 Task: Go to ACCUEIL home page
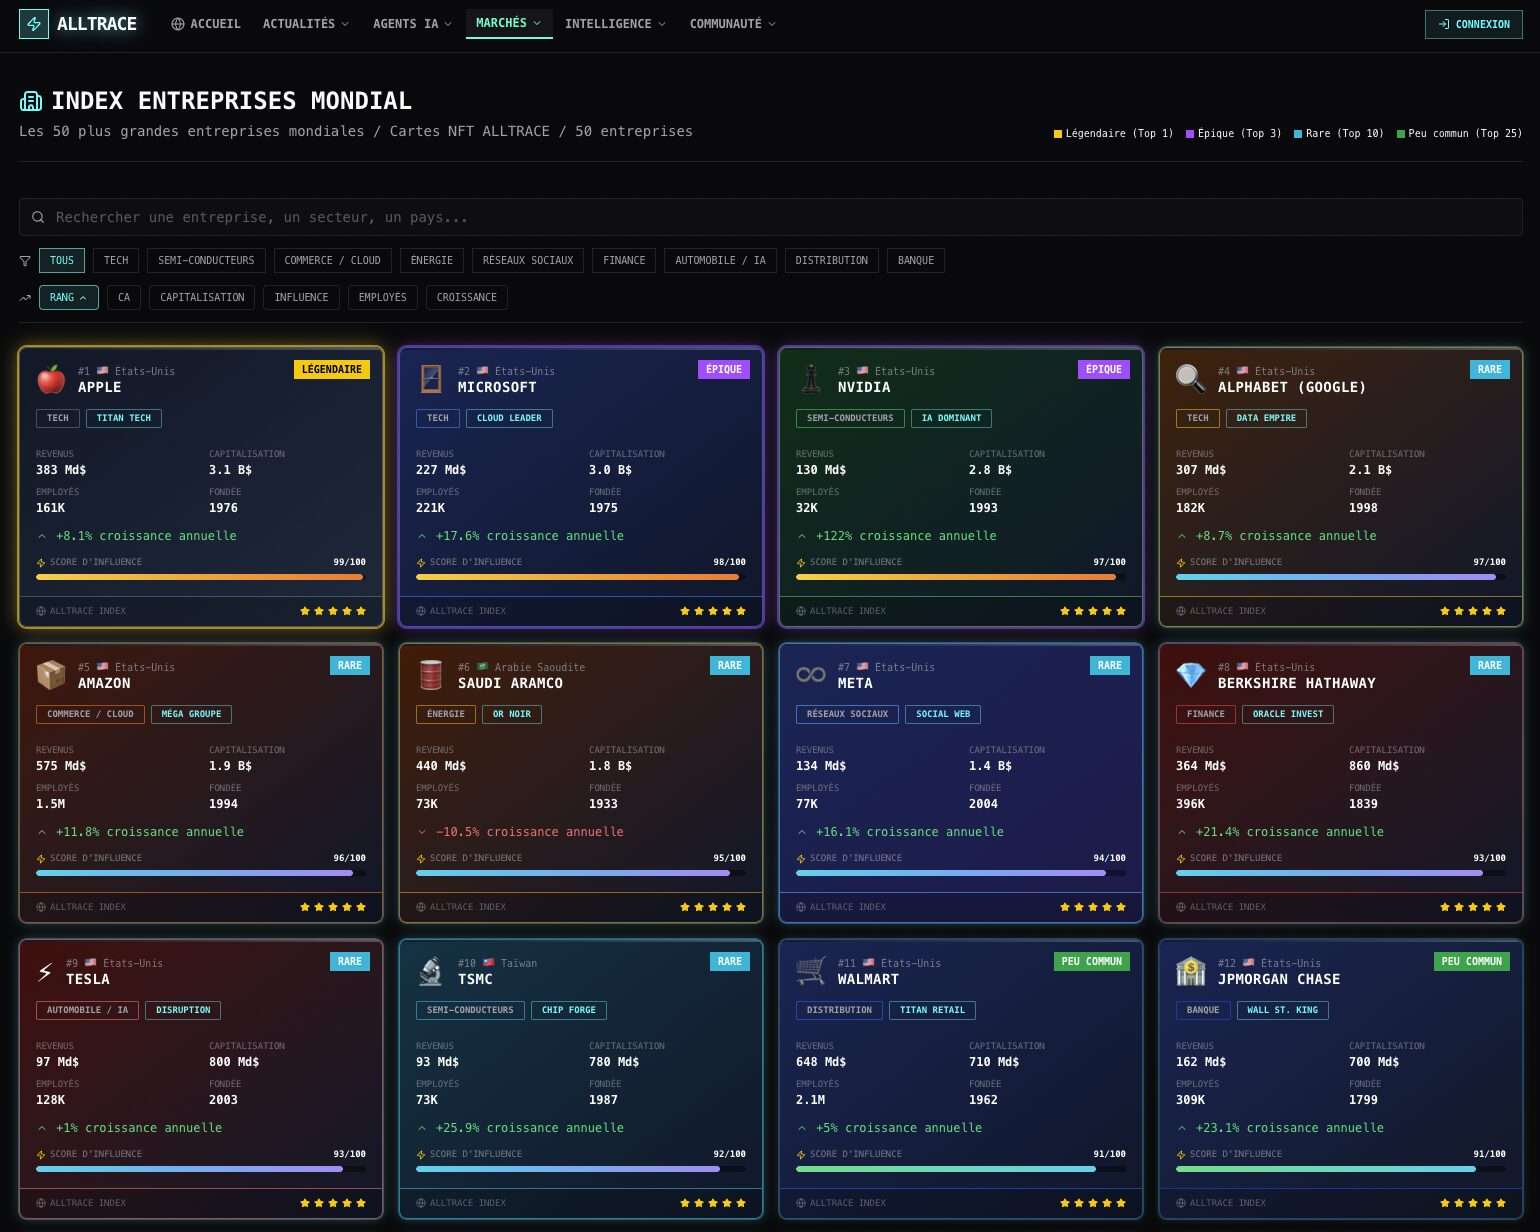coord(206,24)
